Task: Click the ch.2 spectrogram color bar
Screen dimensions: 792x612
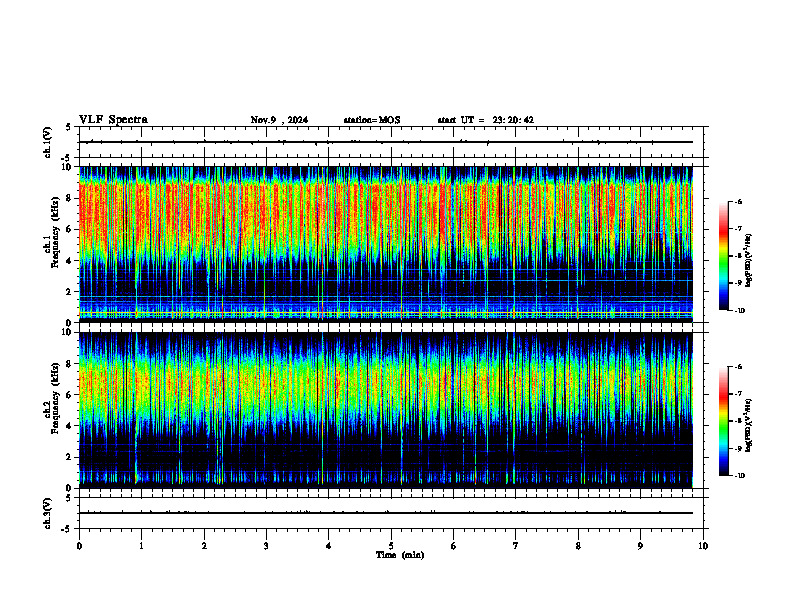Action: 723,421
